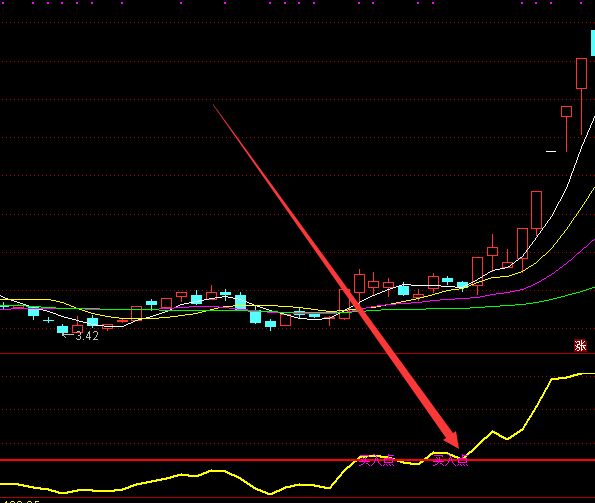Click the thin red divider between chart panels
595x503 pixels.
pos(298,354)
